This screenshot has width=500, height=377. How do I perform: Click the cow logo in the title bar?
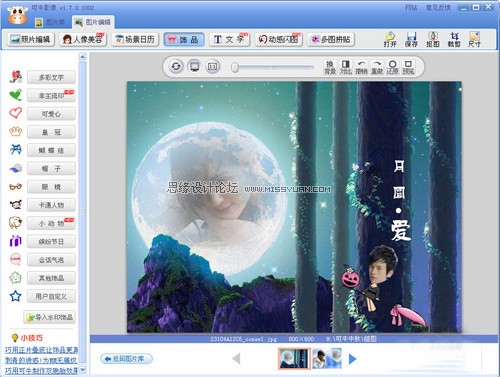[x=18, y=15]
